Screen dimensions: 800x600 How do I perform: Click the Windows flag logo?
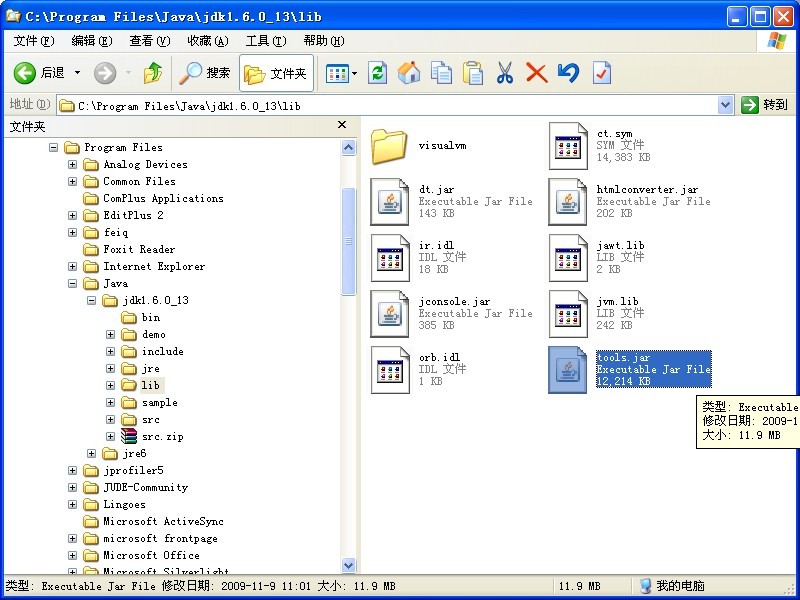coord(777,41)
